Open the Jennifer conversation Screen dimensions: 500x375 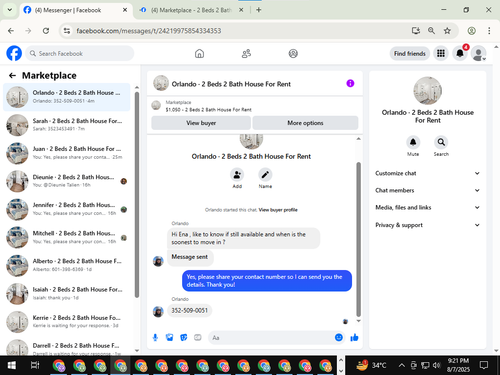(x=67, y=209)
